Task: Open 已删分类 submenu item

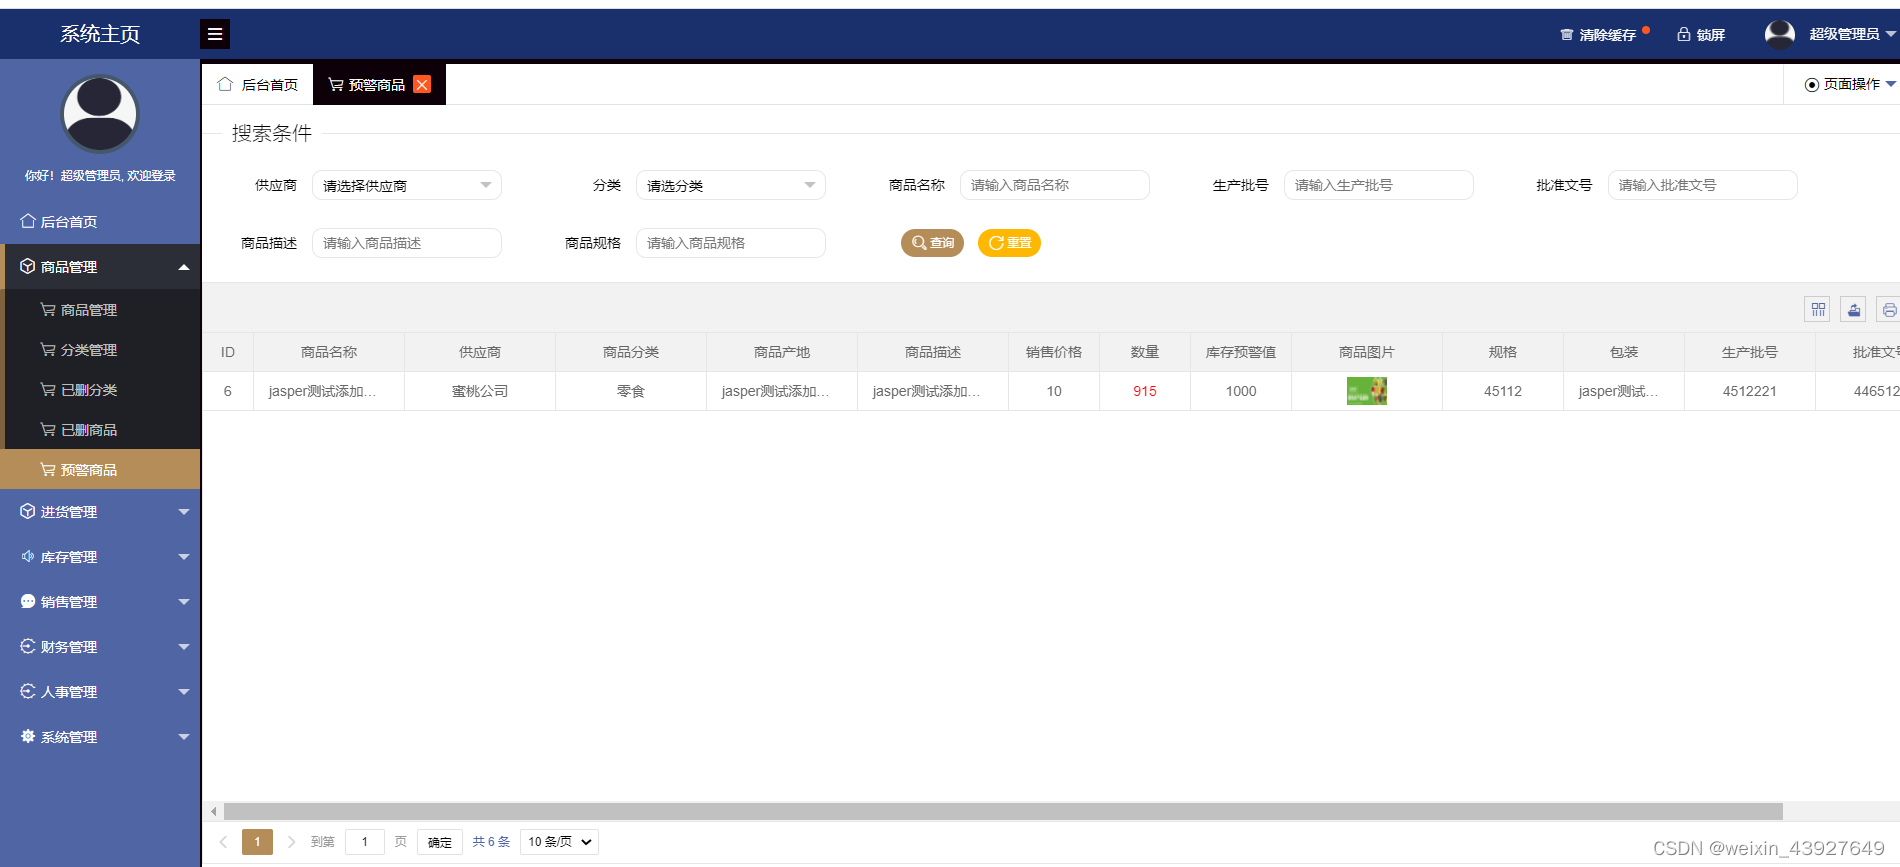Action: (100, 390)
